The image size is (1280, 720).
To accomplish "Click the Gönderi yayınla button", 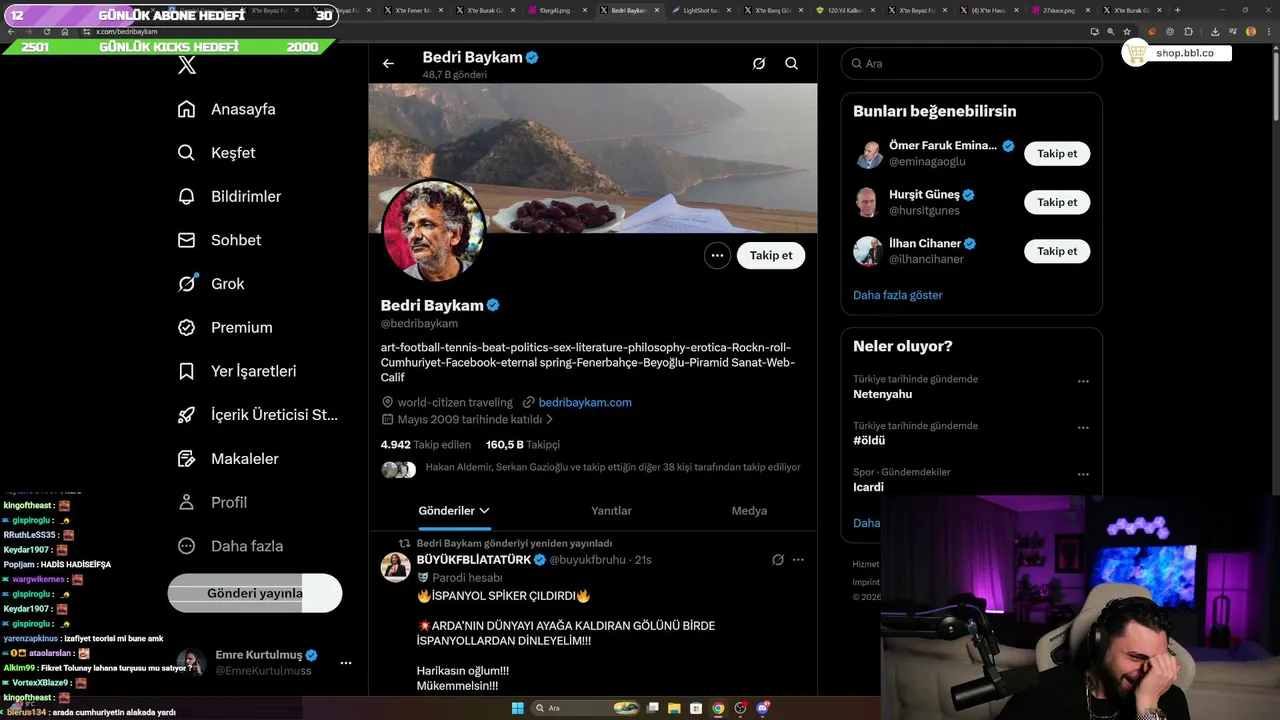I will (x=255, y=593).
